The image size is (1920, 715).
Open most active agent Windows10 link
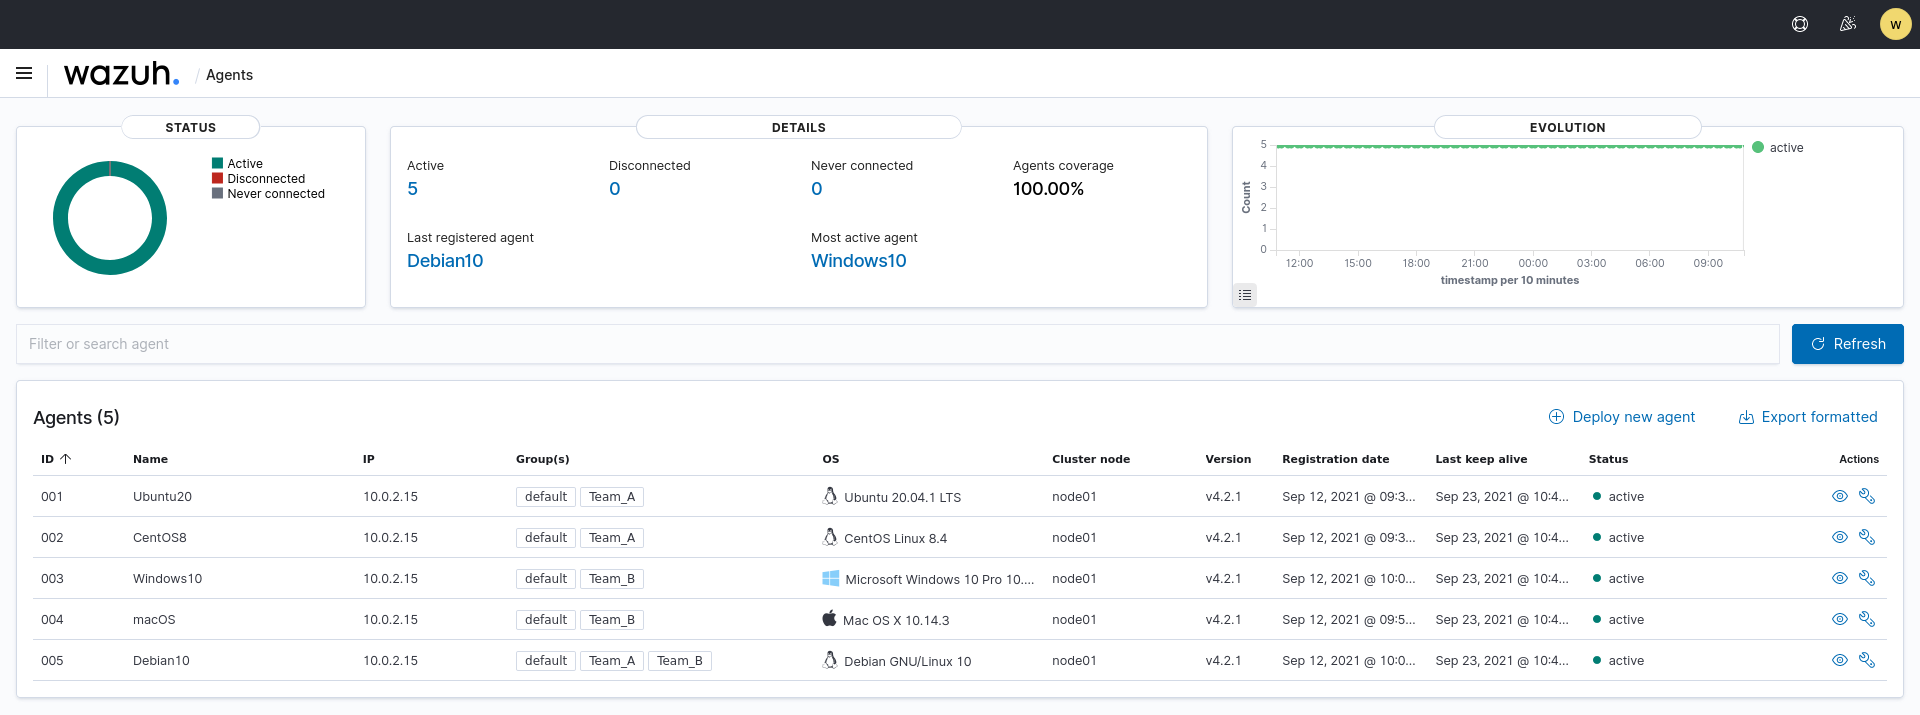pos(859,261)
